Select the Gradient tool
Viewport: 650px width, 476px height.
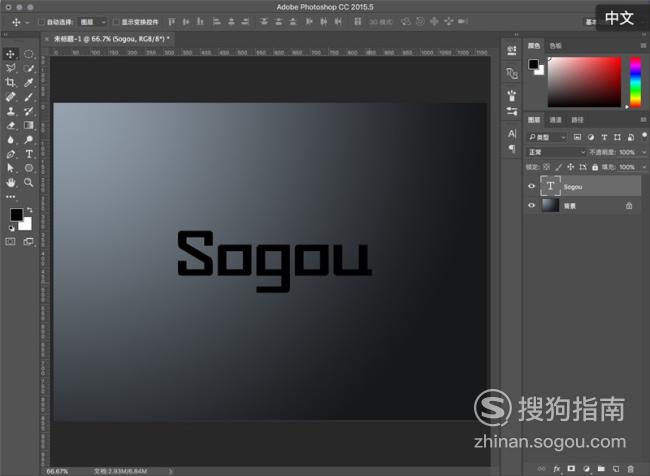pyautogui.click(x=28, y=125)
